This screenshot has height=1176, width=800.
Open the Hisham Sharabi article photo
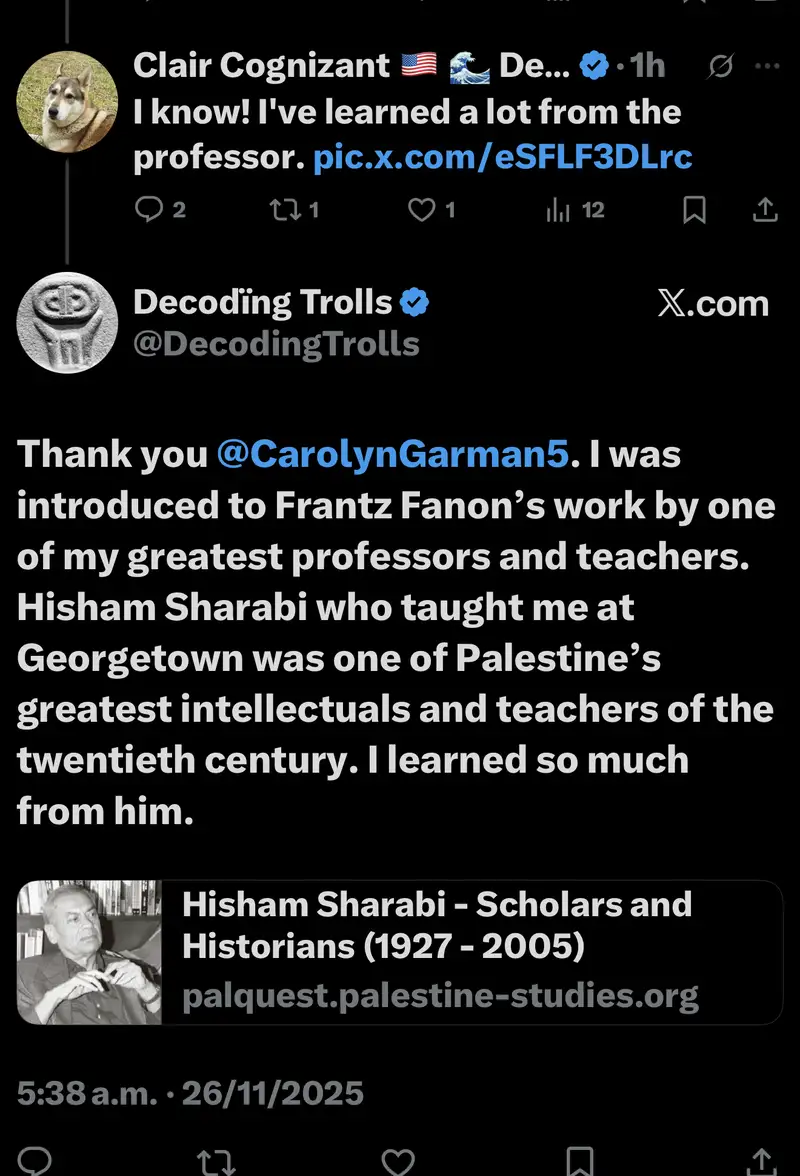[89, 952]
